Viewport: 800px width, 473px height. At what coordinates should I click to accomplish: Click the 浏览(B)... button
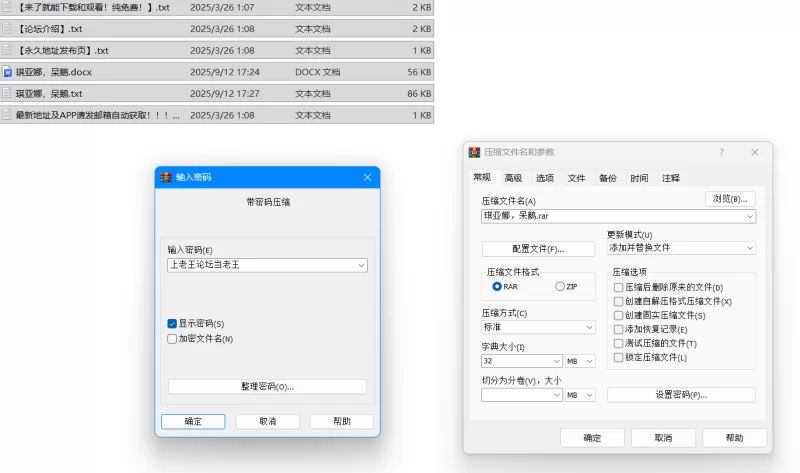(x=730, y=199)
